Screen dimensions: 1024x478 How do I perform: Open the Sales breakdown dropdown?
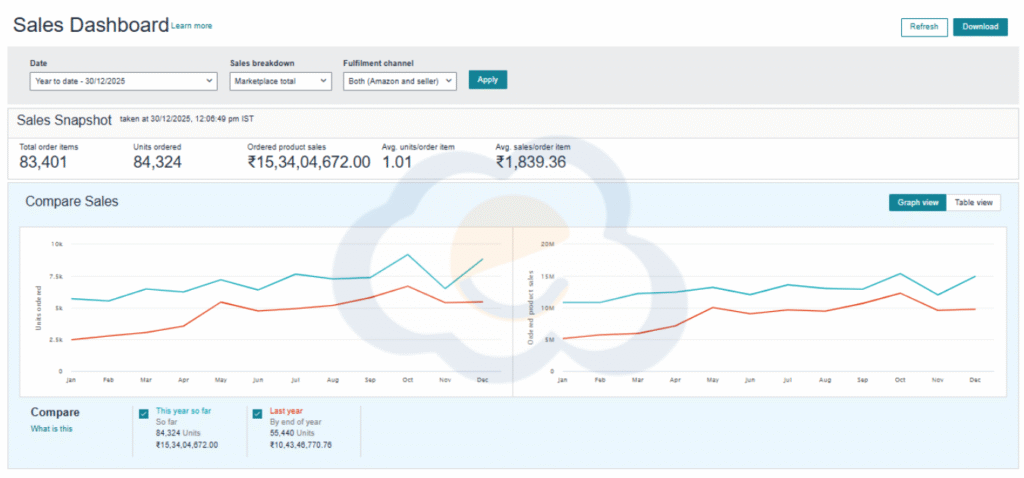(x=280, y=80)
